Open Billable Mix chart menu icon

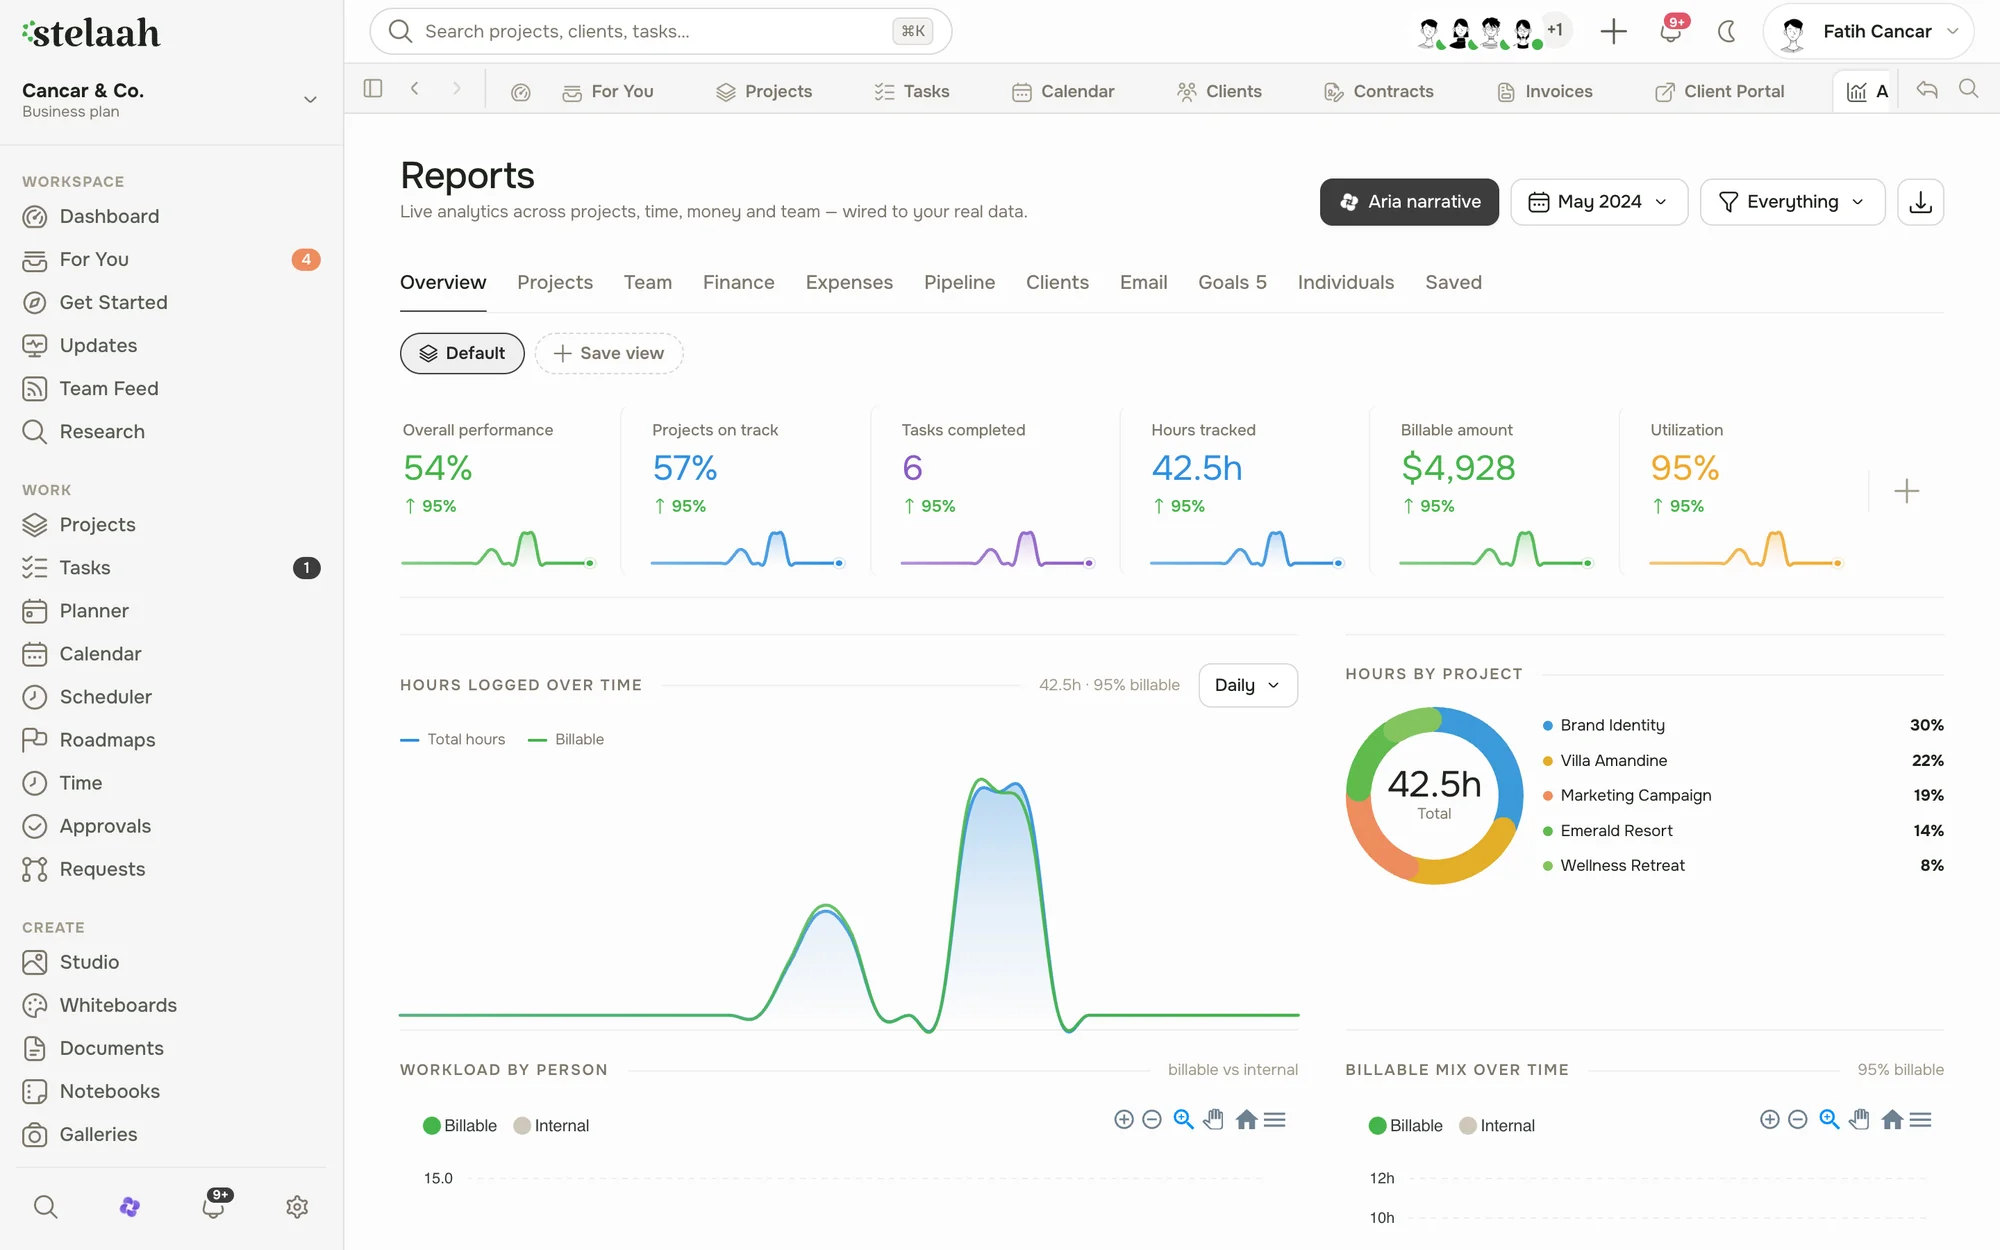tap(1920, 1120)
